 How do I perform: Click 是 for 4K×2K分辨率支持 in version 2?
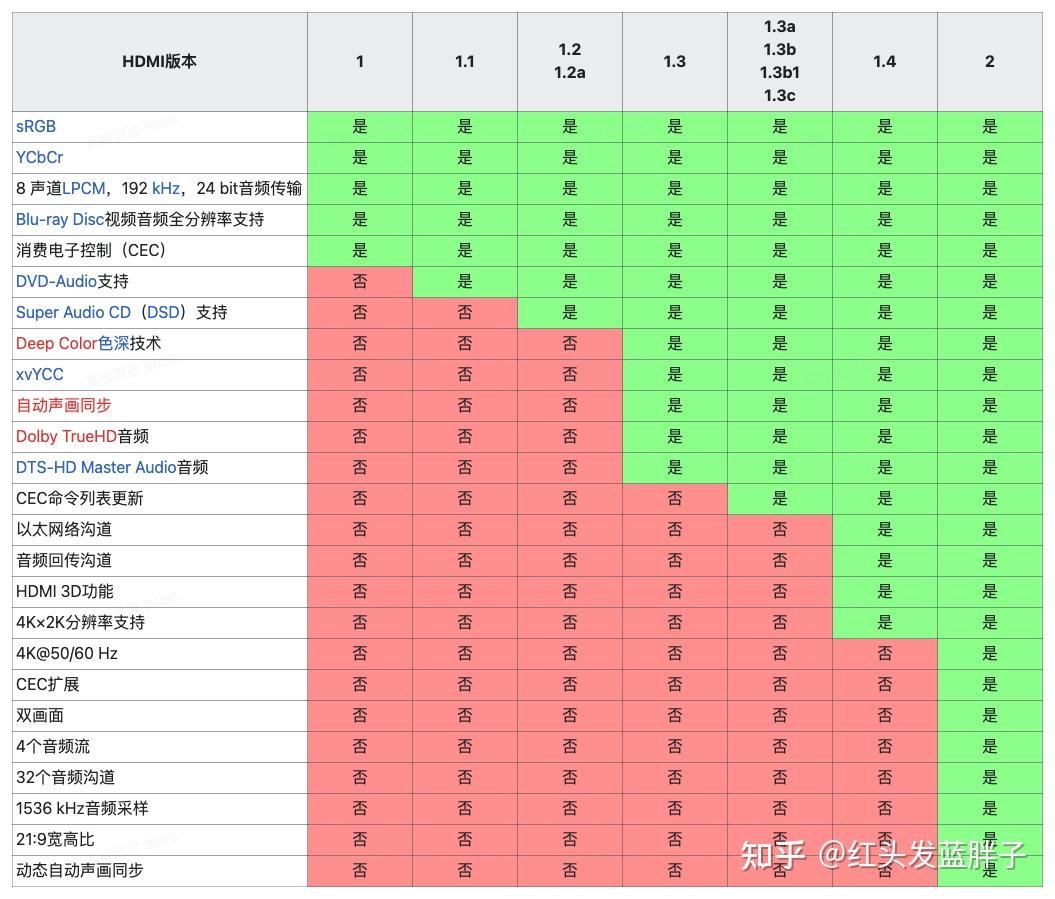tap(990, 622)
